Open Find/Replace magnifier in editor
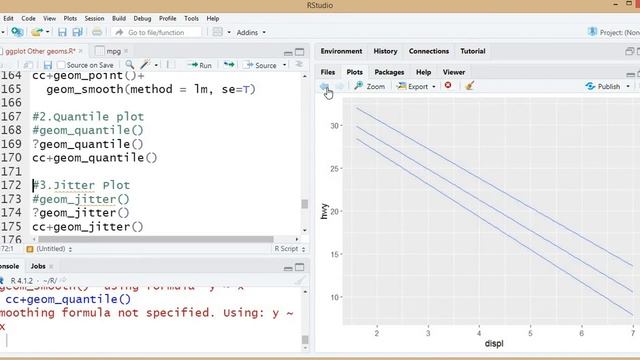The image size is (640, 360). point(129,64)
